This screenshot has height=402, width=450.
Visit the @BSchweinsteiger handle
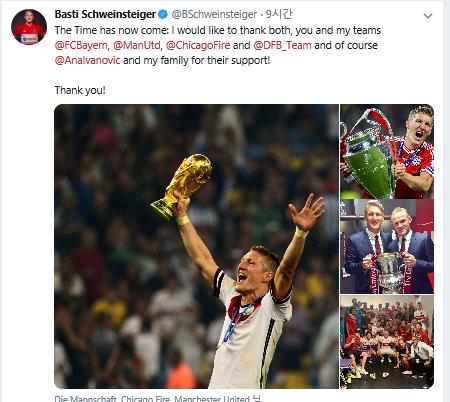tap(214, 14)
